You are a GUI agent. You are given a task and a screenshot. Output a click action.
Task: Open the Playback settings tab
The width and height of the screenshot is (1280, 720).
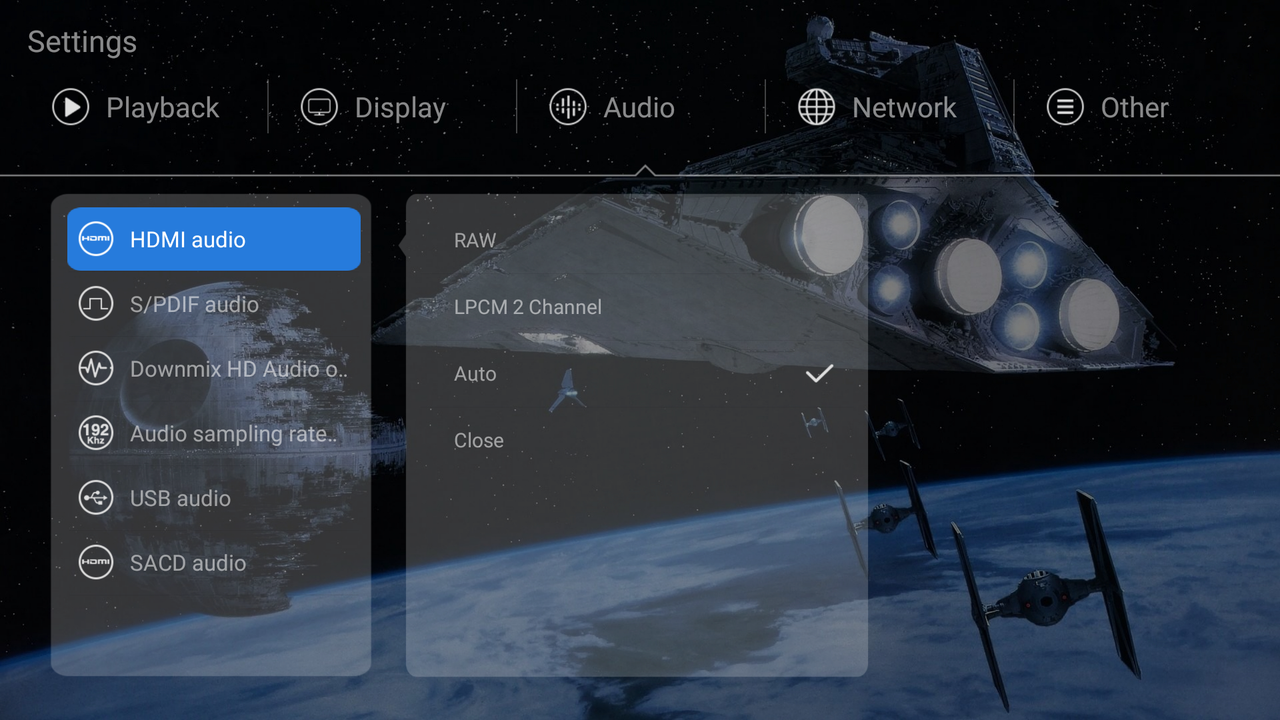point(135,107)
